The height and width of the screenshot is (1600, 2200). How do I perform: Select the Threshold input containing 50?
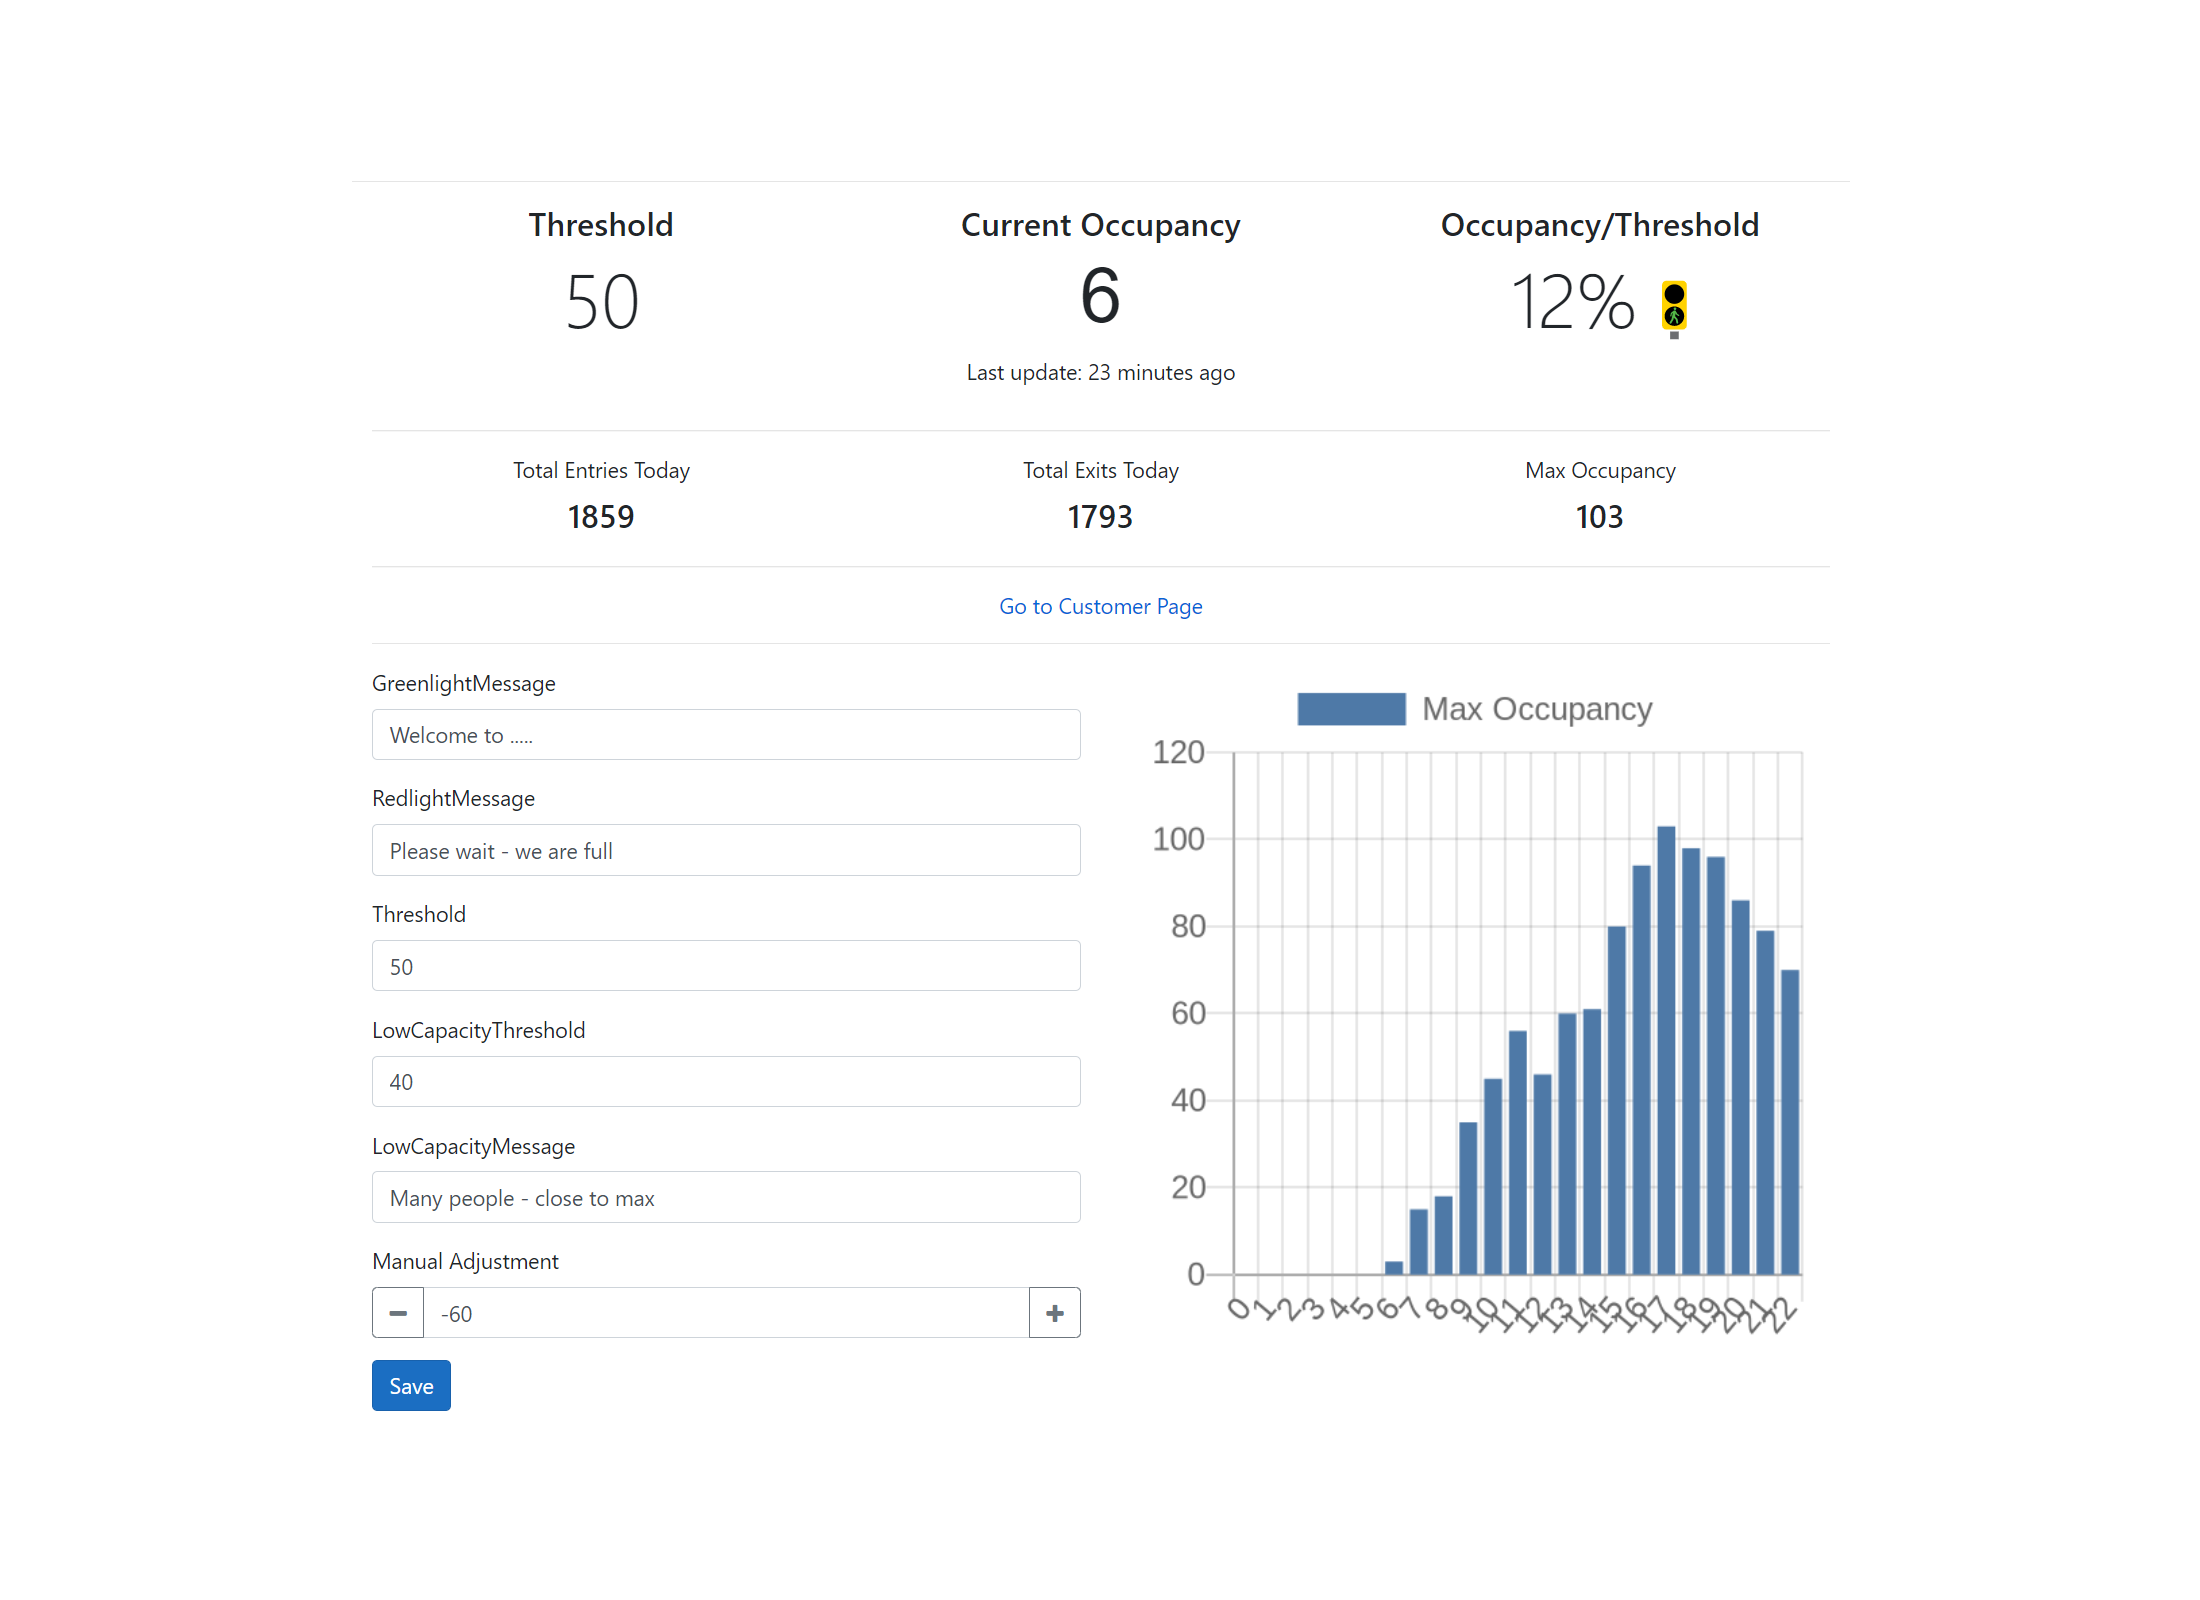[726, 966]
